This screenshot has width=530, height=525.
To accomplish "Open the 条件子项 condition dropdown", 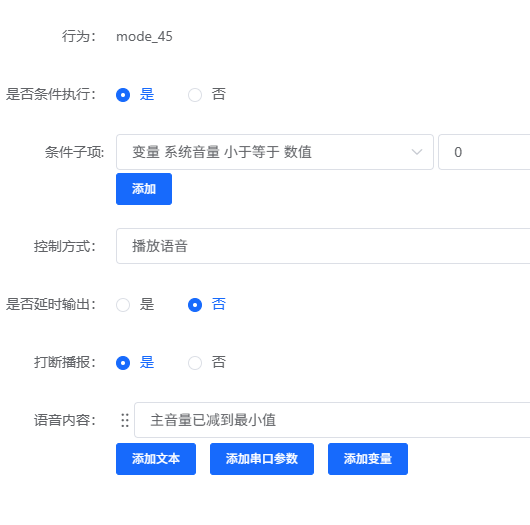I will [x=274, y=152].
